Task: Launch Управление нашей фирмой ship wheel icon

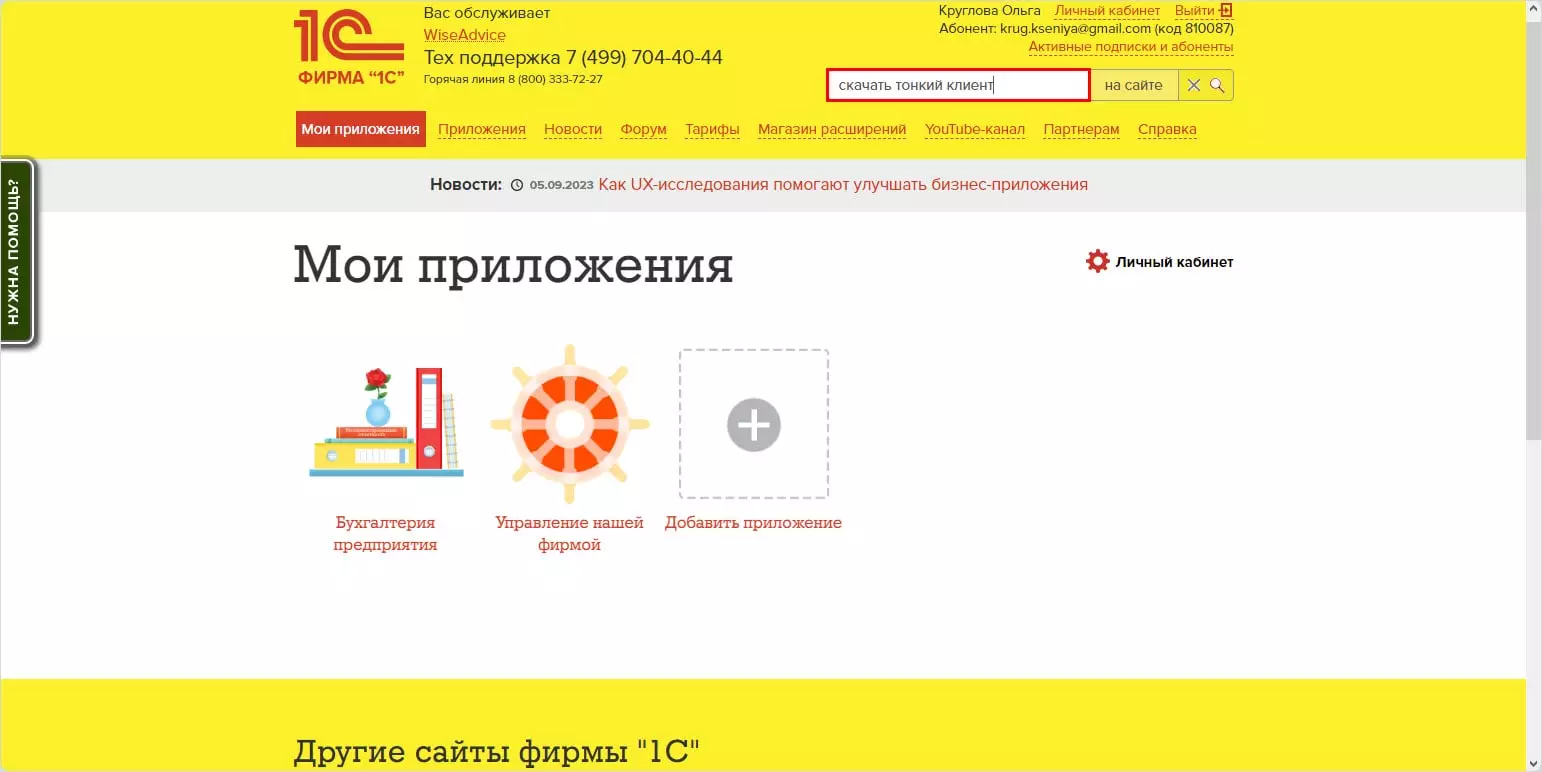Action: coord(569,424)
